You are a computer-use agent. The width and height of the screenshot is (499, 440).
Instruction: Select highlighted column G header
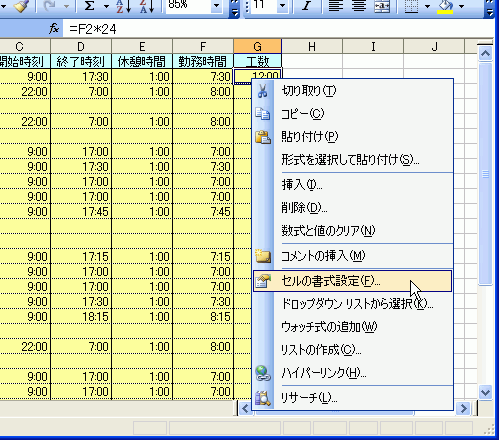[257, 46]
